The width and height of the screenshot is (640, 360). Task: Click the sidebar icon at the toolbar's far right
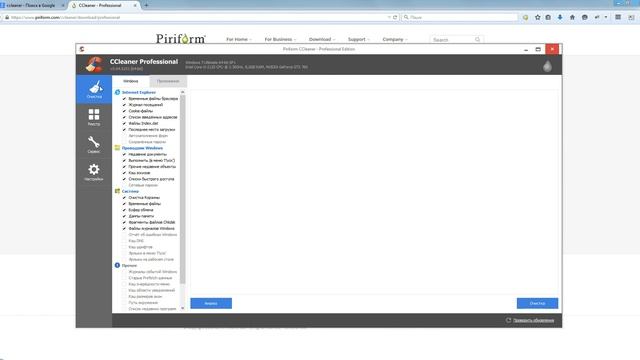(631, 18)
